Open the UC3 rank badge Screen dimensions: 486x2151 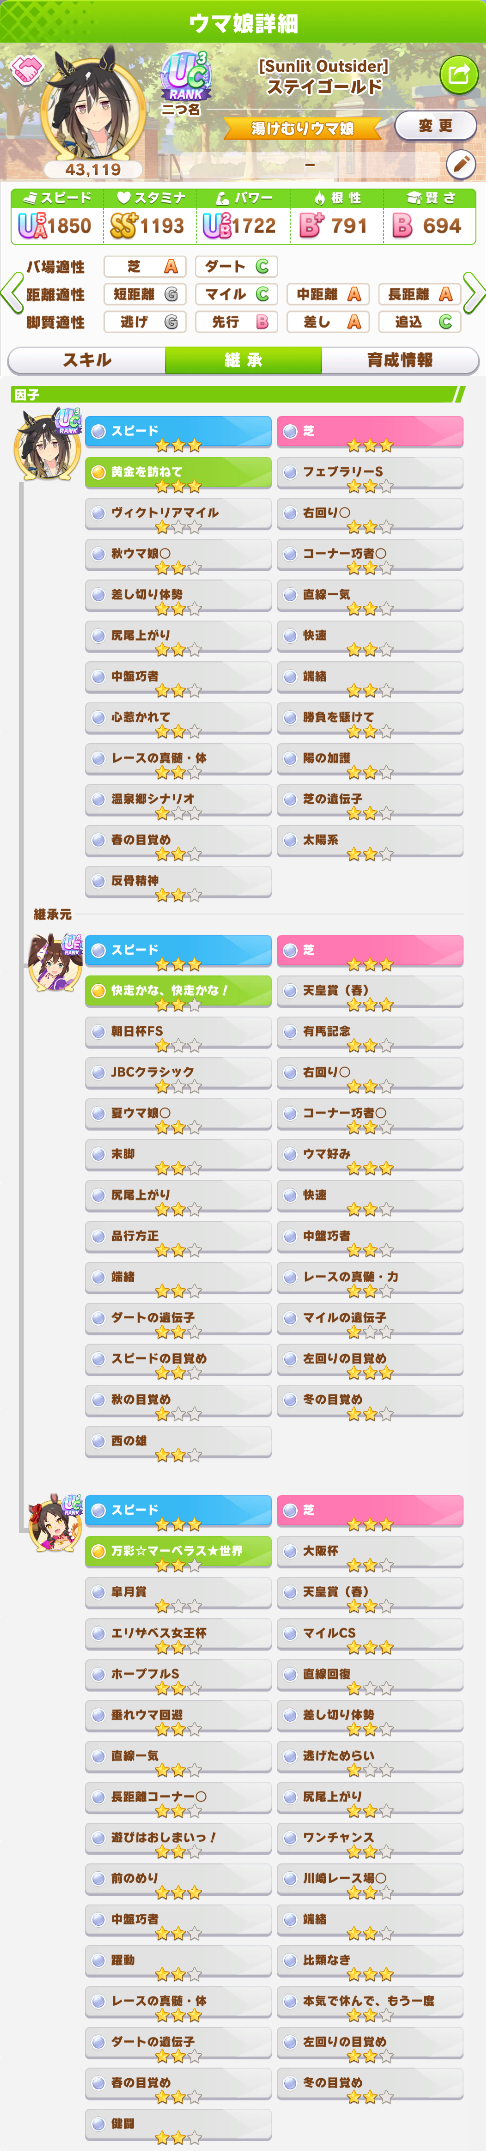point(186,77)
